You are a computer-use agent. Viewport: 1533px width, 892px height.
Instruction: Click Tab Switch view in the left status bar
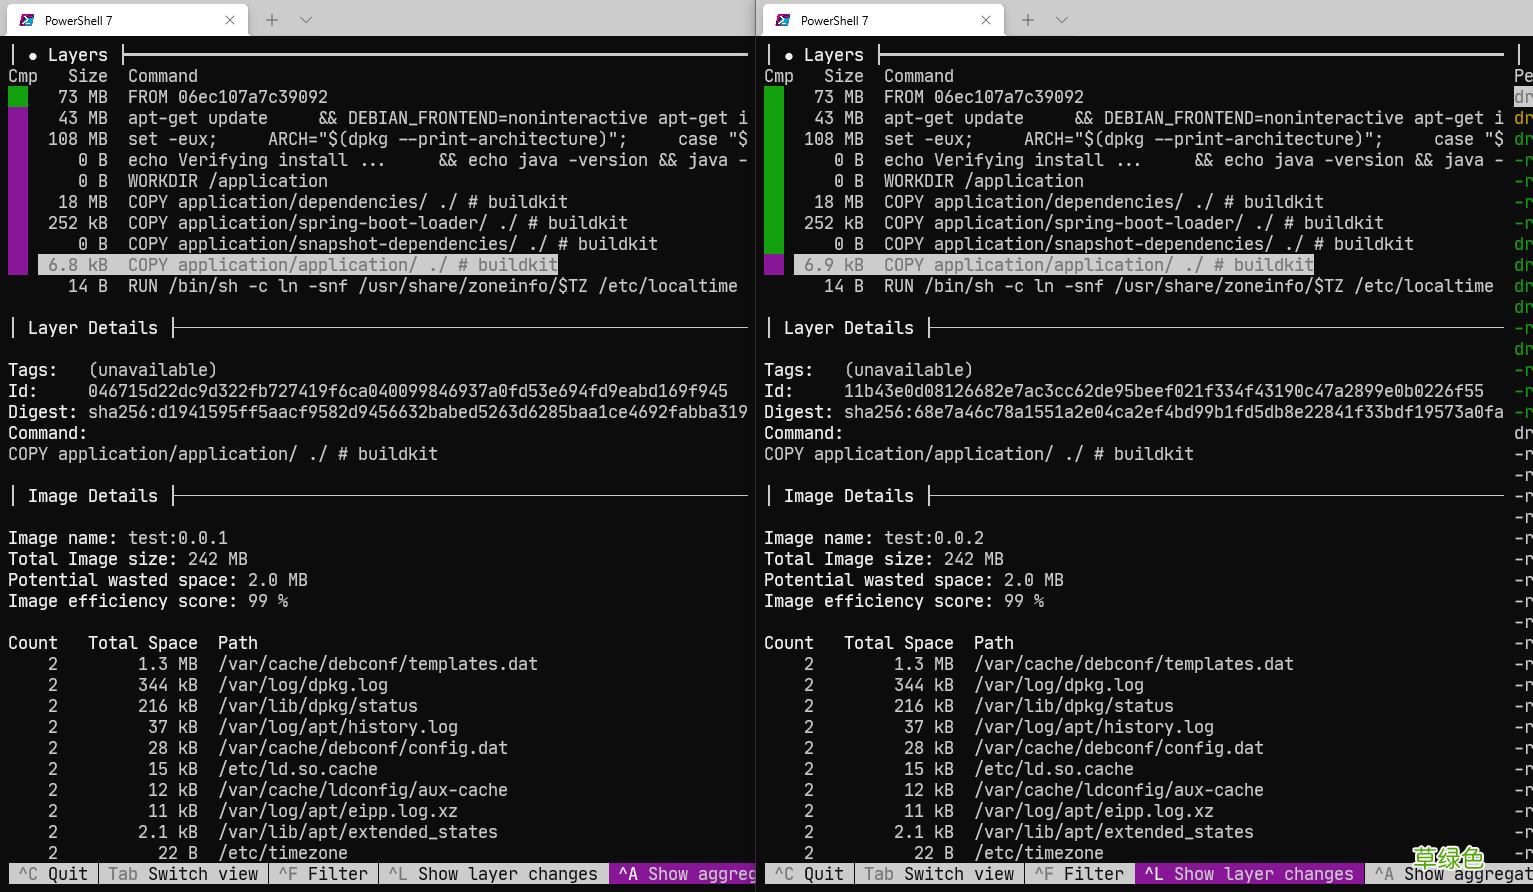coord(183,873)
